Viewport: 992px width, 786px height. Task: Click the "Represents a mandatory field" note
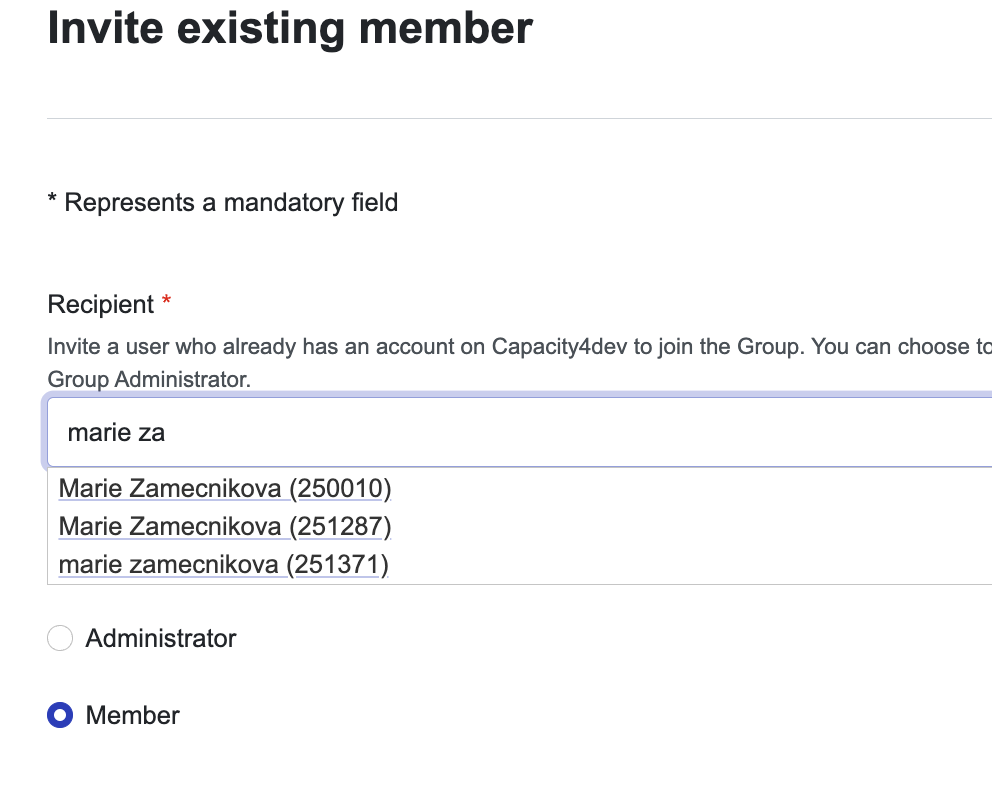[231, 203]
